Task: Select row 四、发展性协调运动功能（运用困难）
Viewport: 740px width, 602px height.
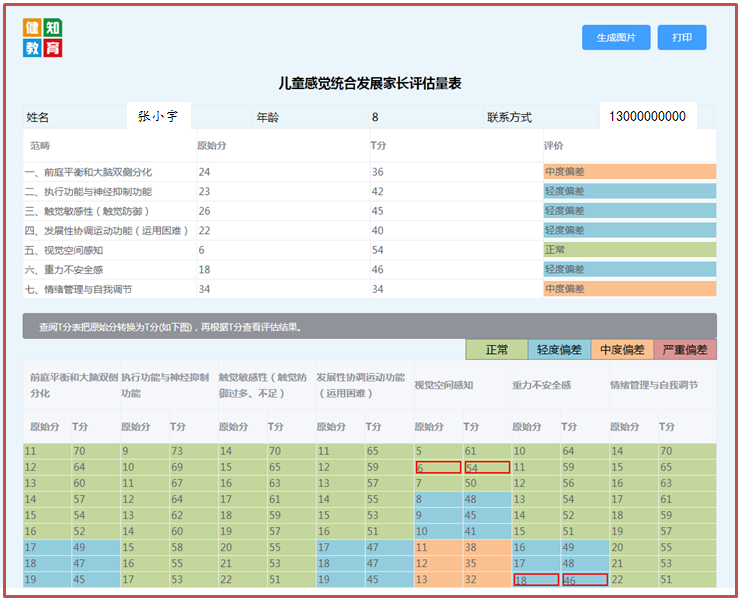Action: [370, 230]
